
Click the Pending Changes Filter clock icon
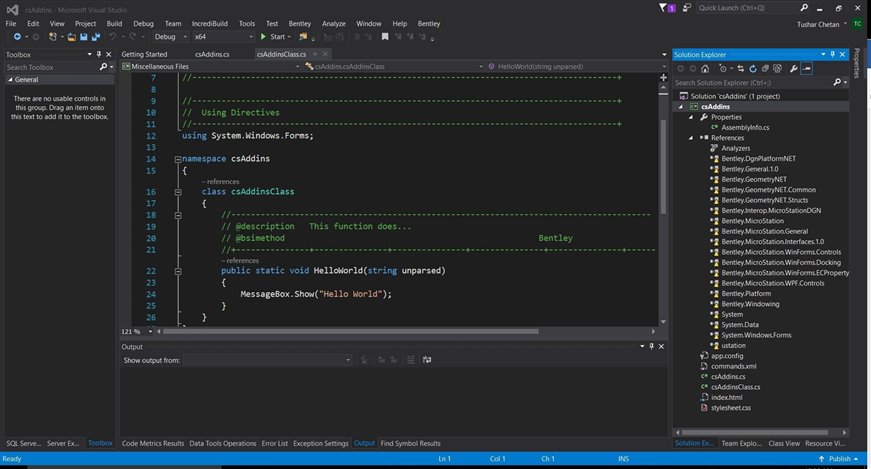pos(723,69)
